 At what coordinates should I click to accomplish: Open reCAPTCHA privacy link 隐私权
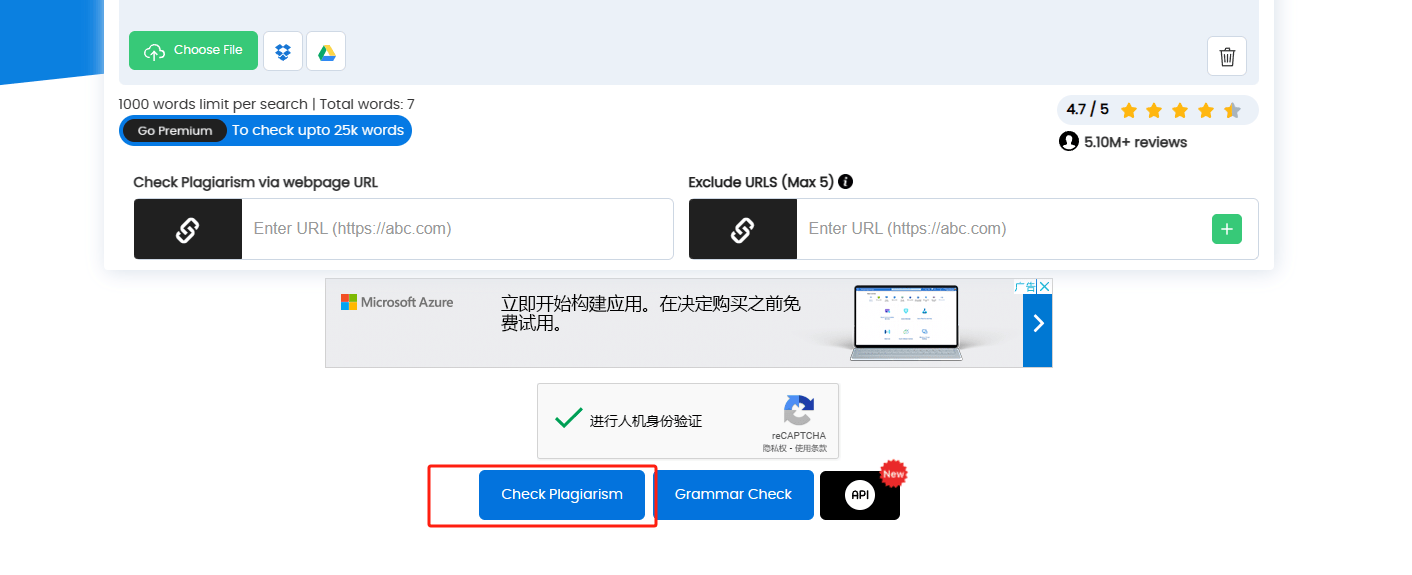(773, 449)
